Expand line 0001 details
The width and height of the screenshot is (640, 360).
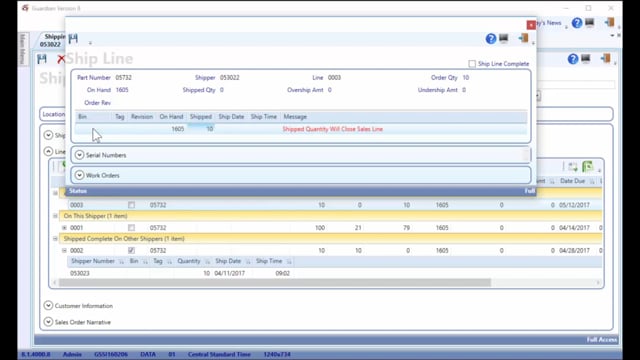click(64, 228)
